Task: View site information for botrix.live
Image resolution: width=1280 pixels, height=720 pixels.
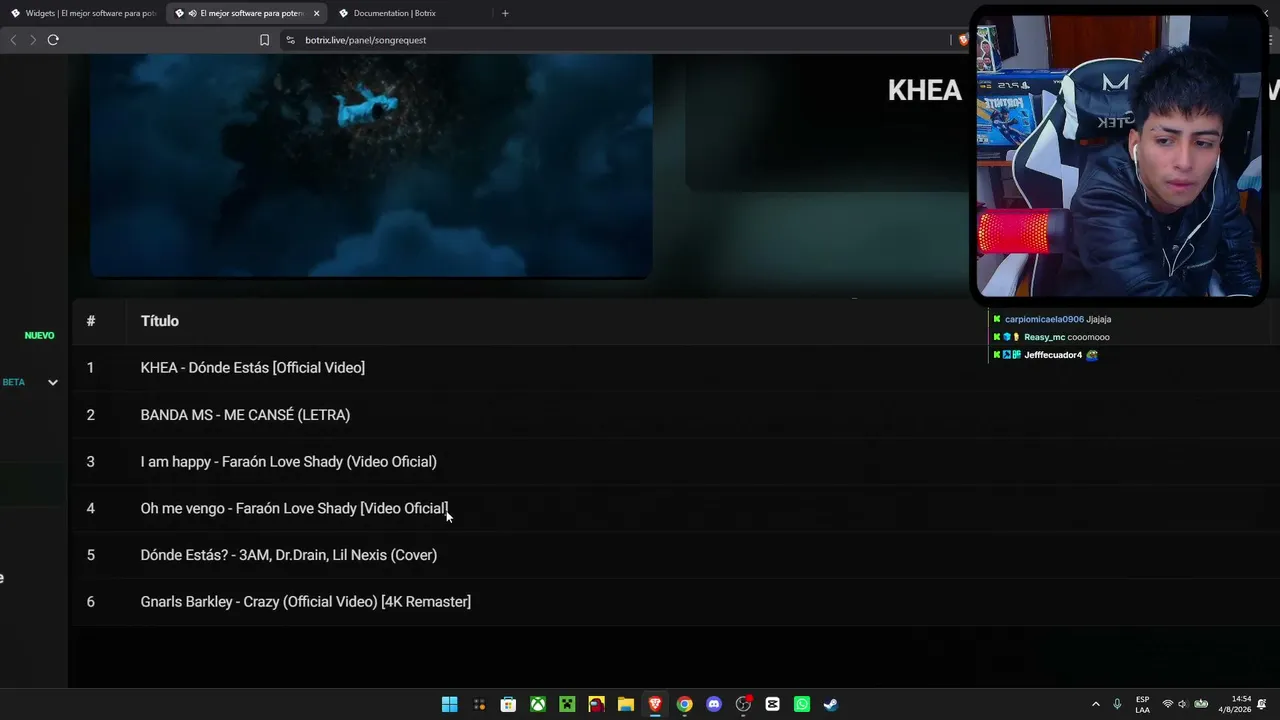Action: 290,40
